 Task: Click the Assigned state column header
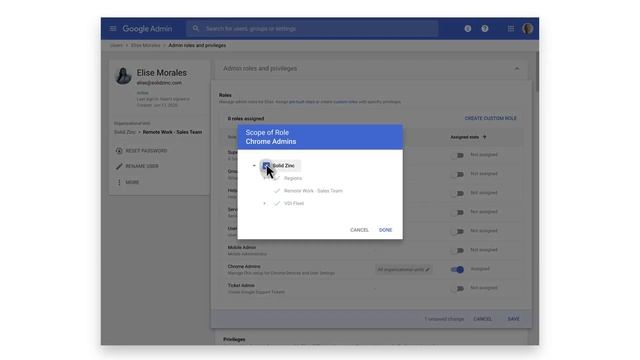click(464, 137)
